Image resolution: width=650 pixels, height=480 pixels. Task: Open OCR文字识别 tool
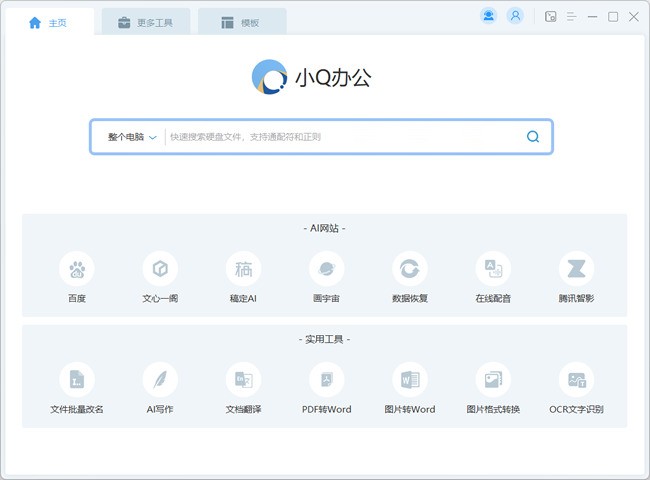tap(576, 379)
